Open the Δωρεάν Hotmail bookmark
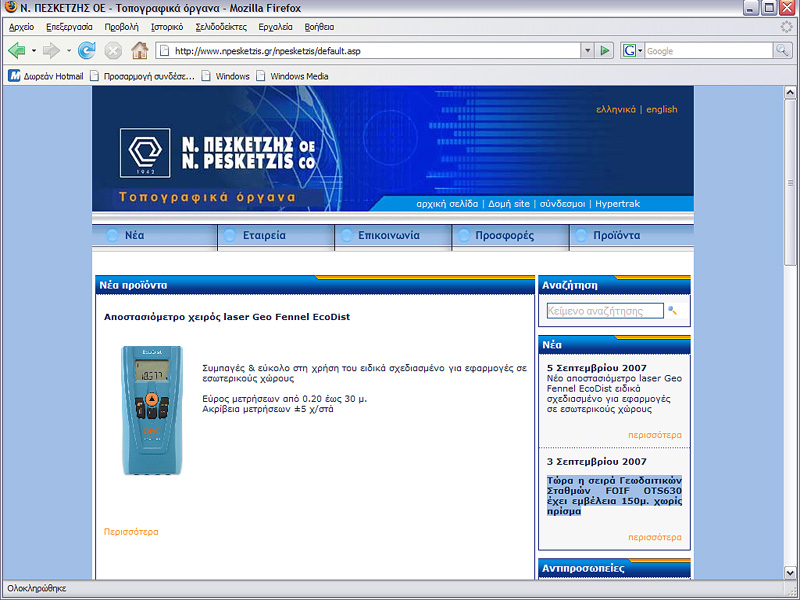The height and width of the screenshot is (600, 800). click(x=46, y=76)
